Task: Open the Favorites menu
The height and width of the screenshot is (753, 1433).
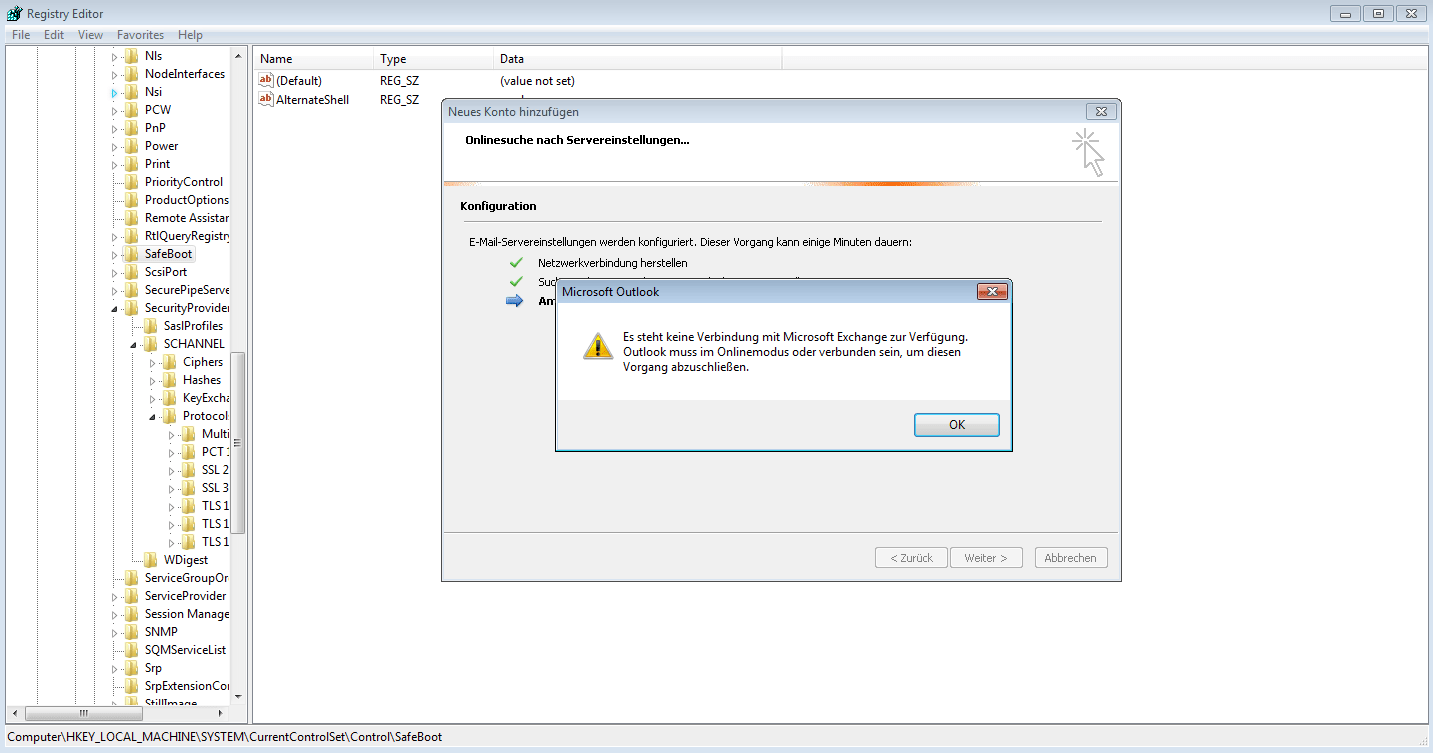Action: click(140, 35)
